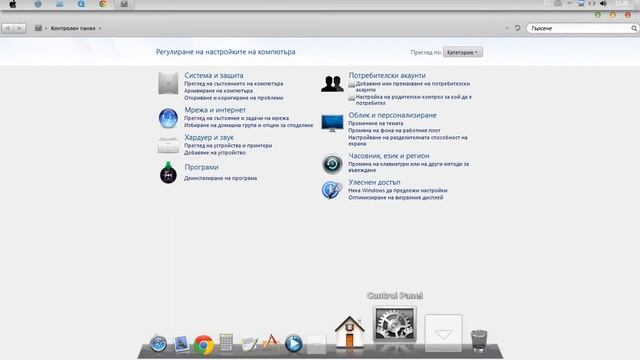Open the Облик и персонализиране heading link
This screenshot has height=360, width=640.
(392, 115)
